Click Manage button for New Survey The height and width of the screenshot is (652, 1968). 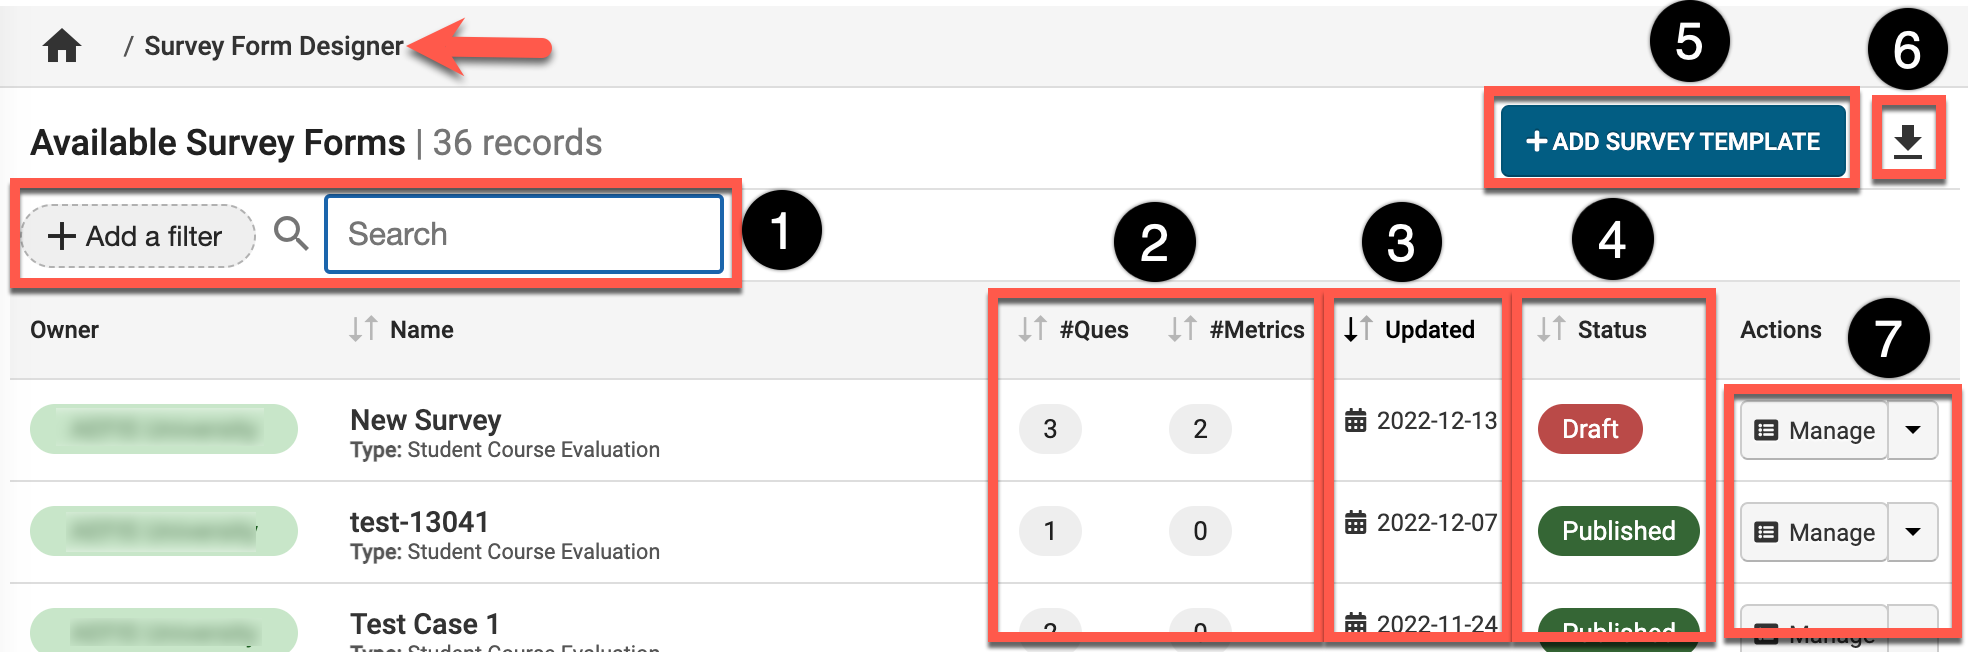click(x=1814, y=430)
